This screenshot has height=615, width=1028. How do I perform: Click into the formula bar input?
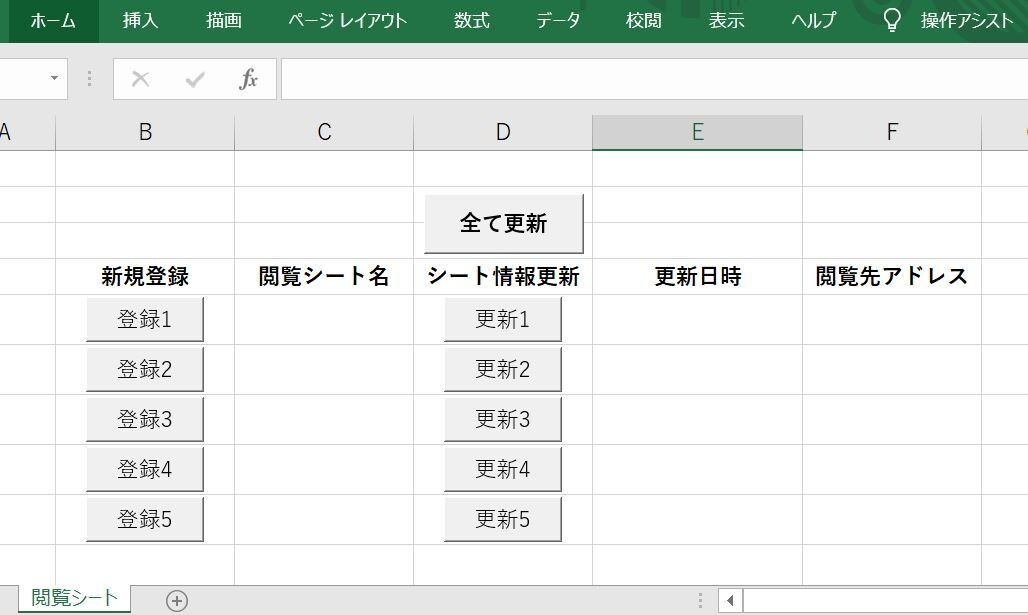click(654, 79)
